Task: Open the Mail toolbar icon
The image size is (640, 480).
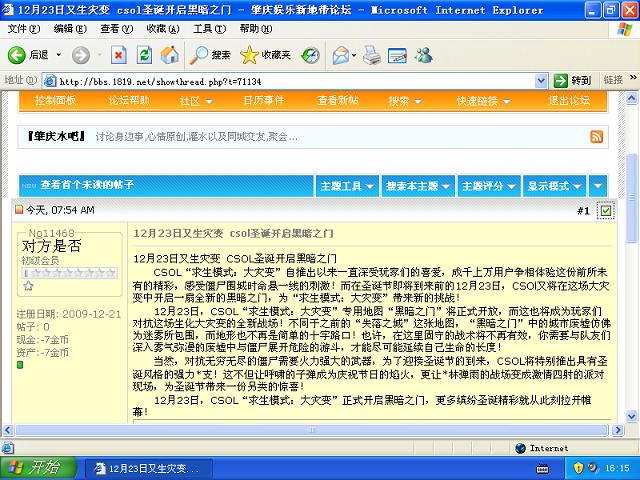Action: click(341, 54)
